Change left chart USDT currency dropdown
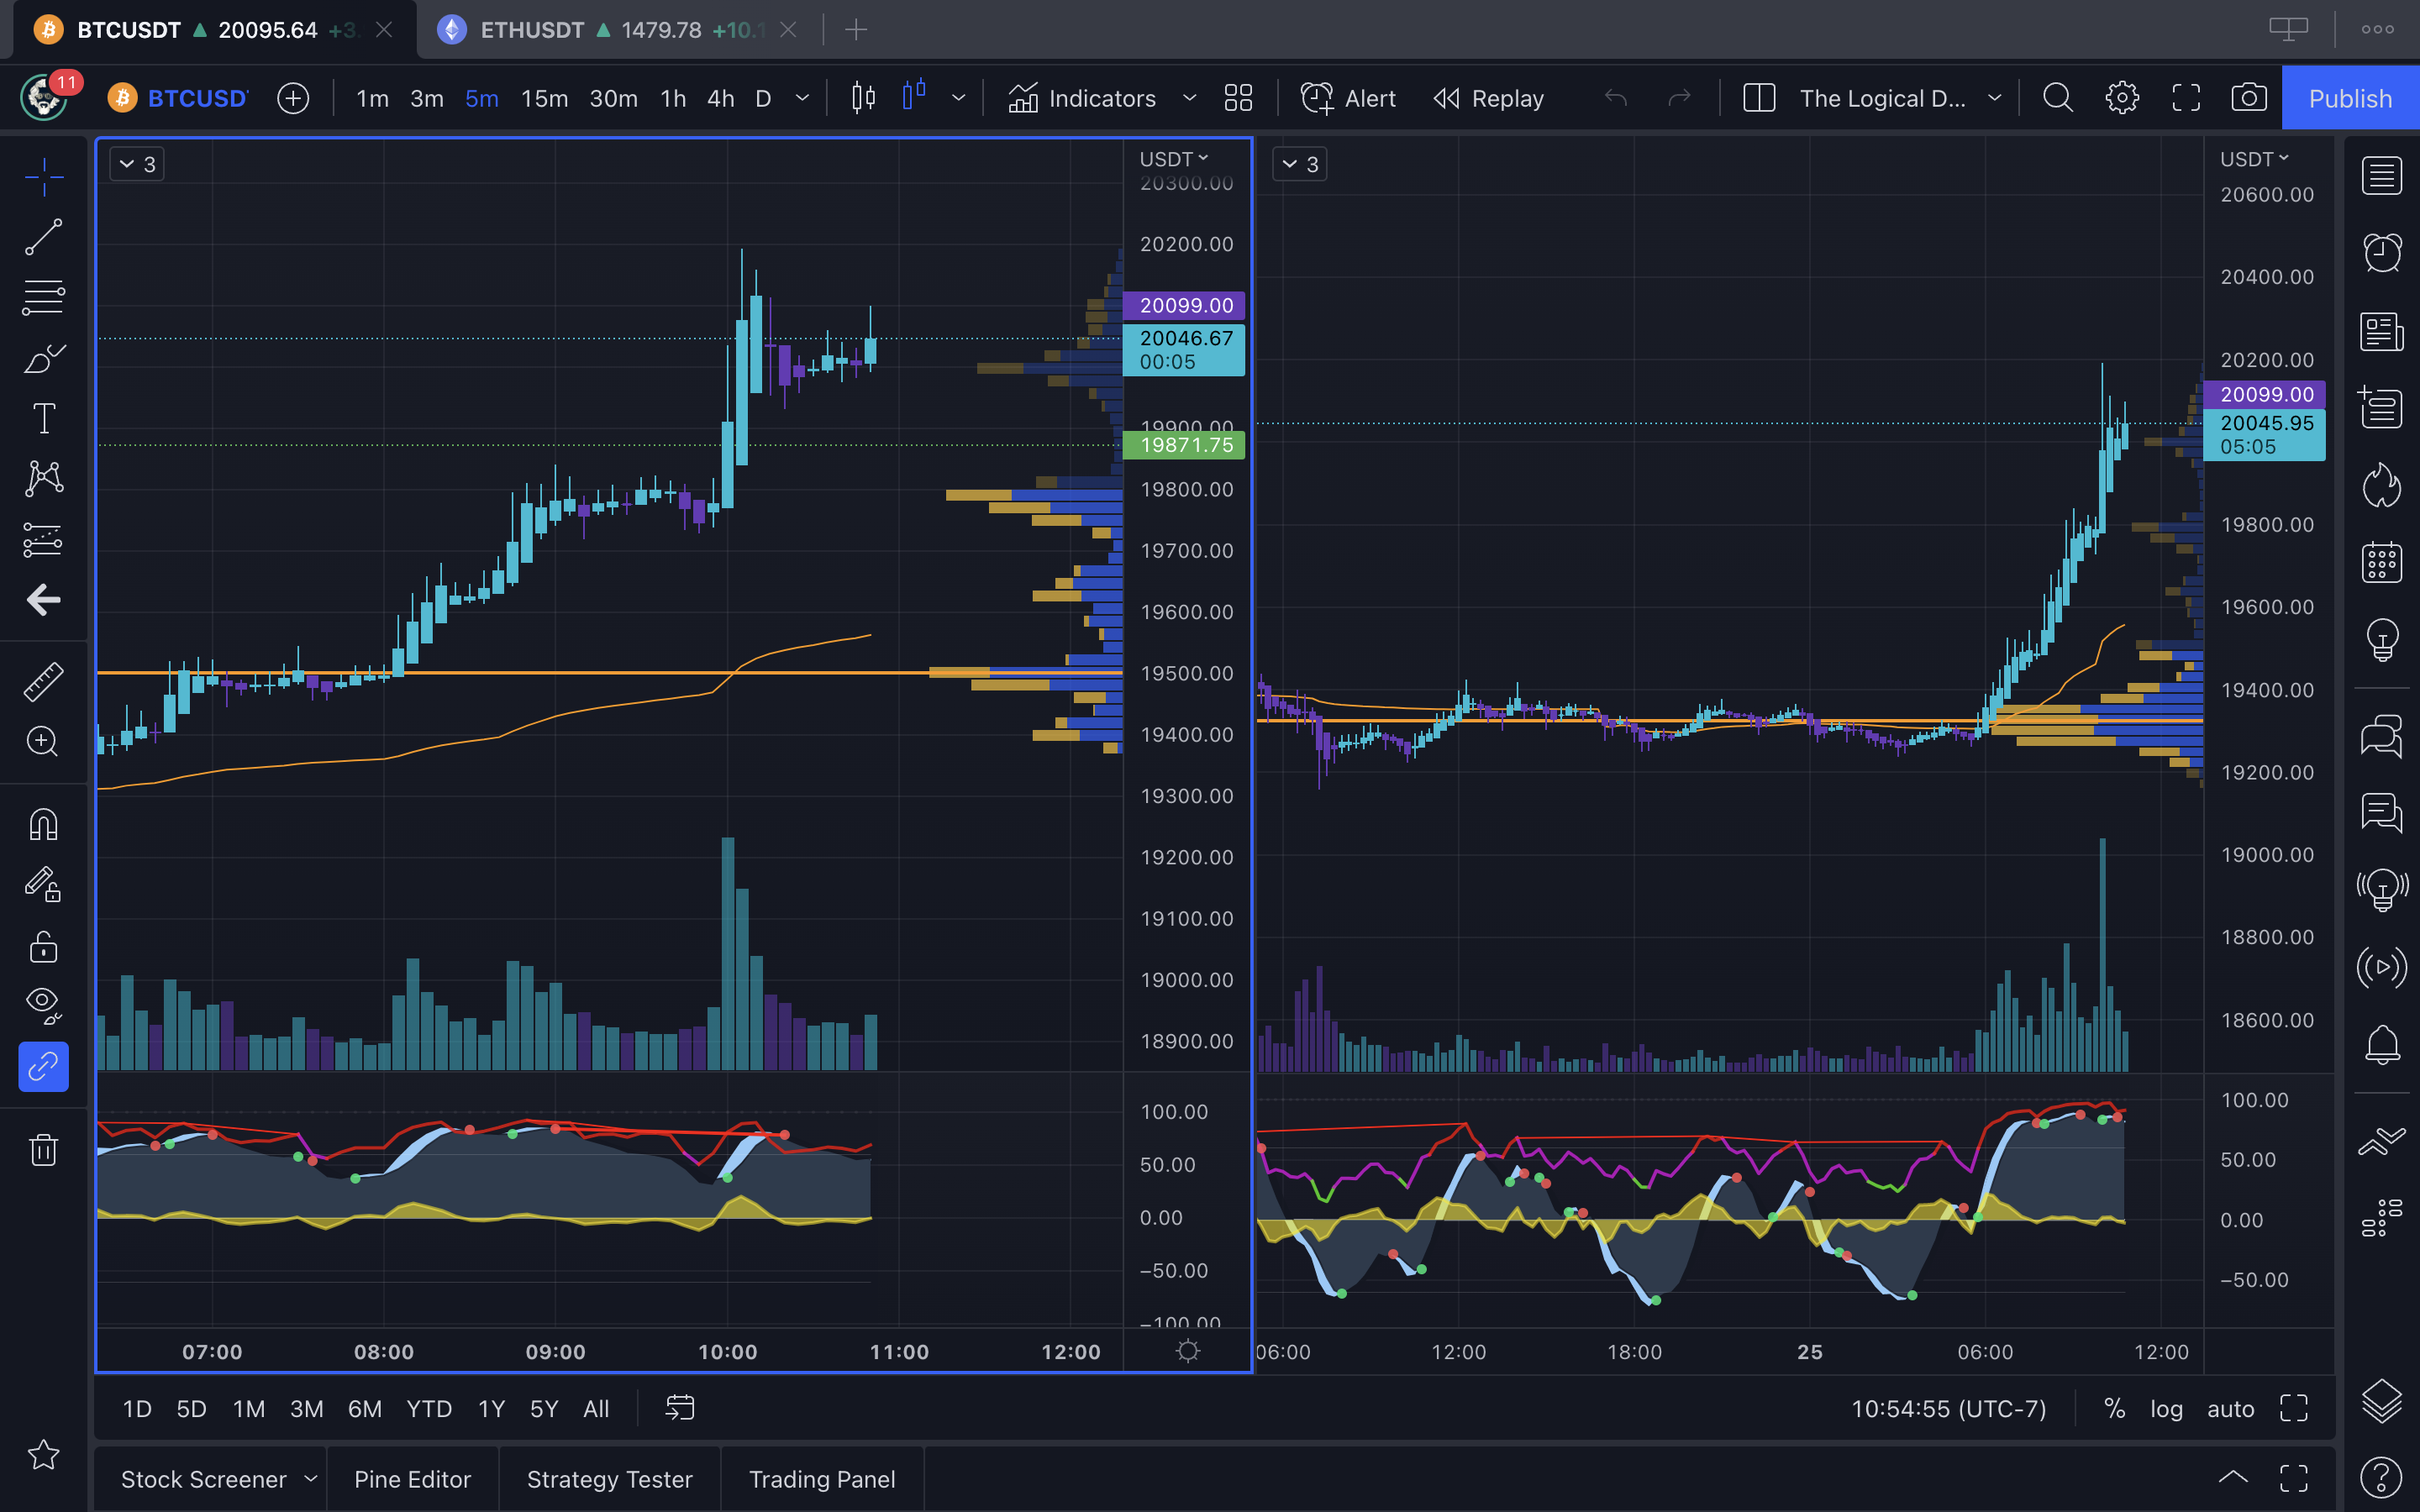 1174,159
